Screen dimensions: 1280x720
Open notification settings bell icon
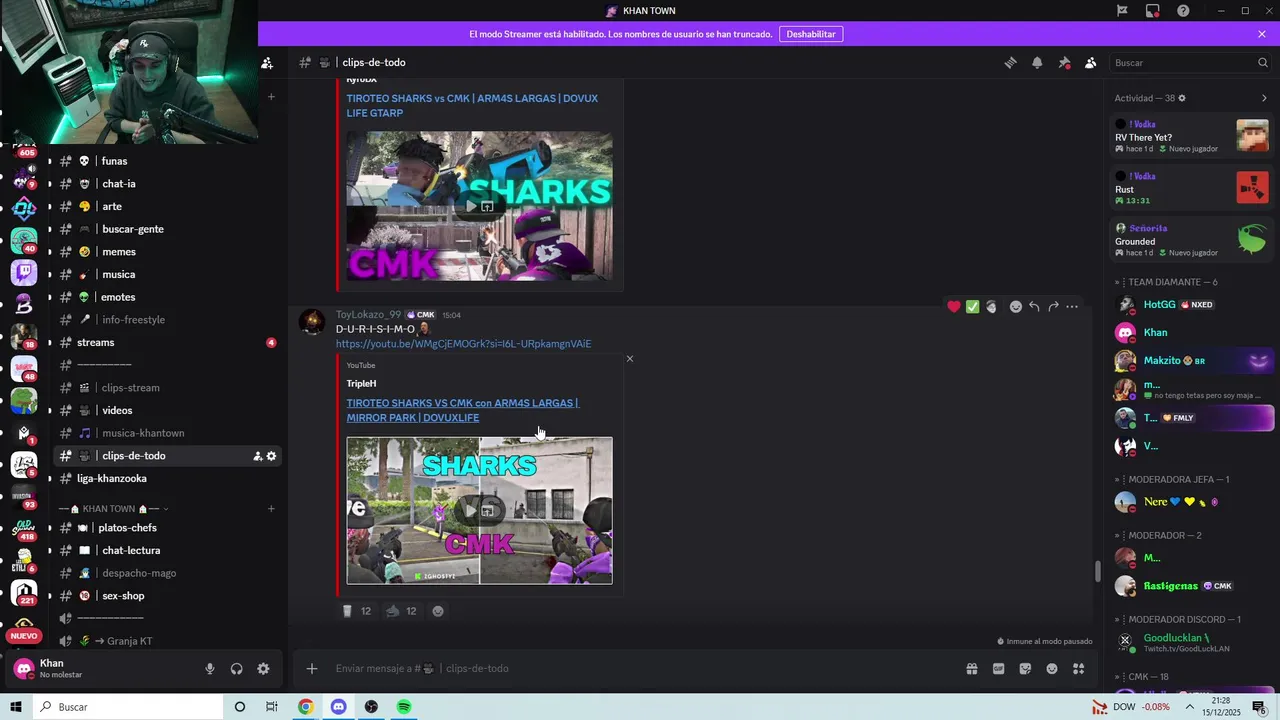tap(1037, 62)
